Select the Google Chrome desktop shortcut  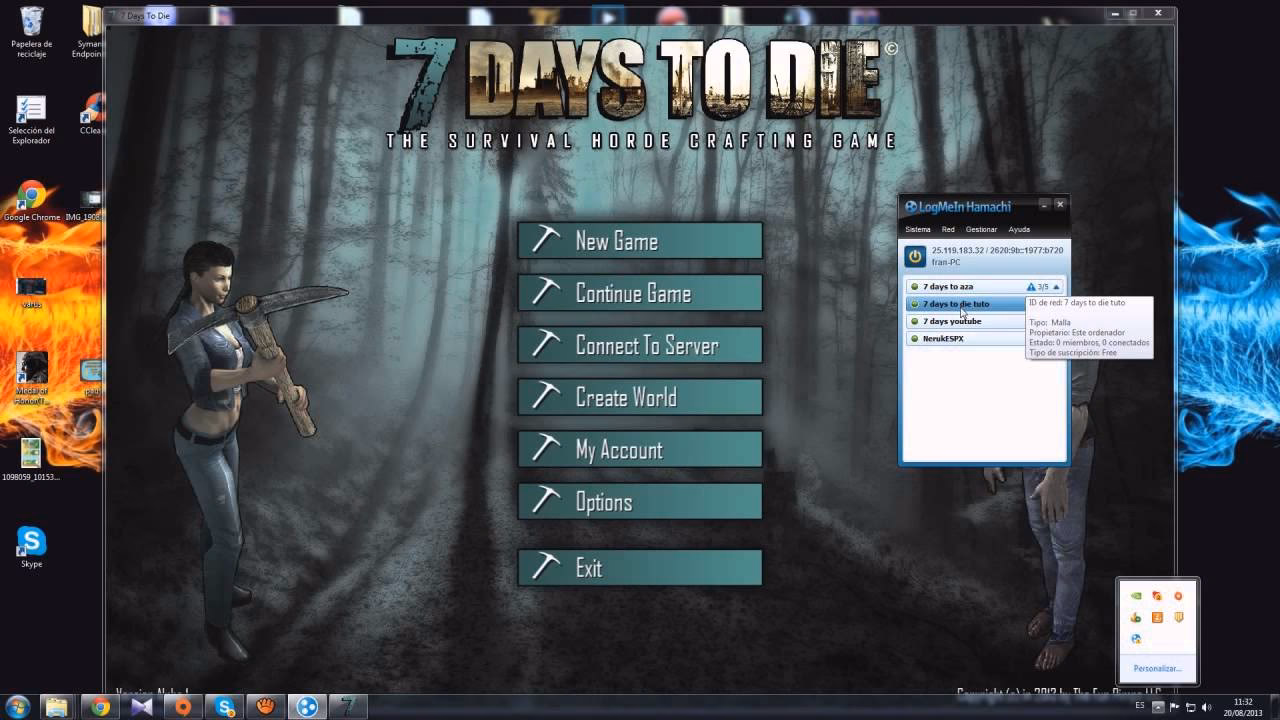click(x=31, y=201)
